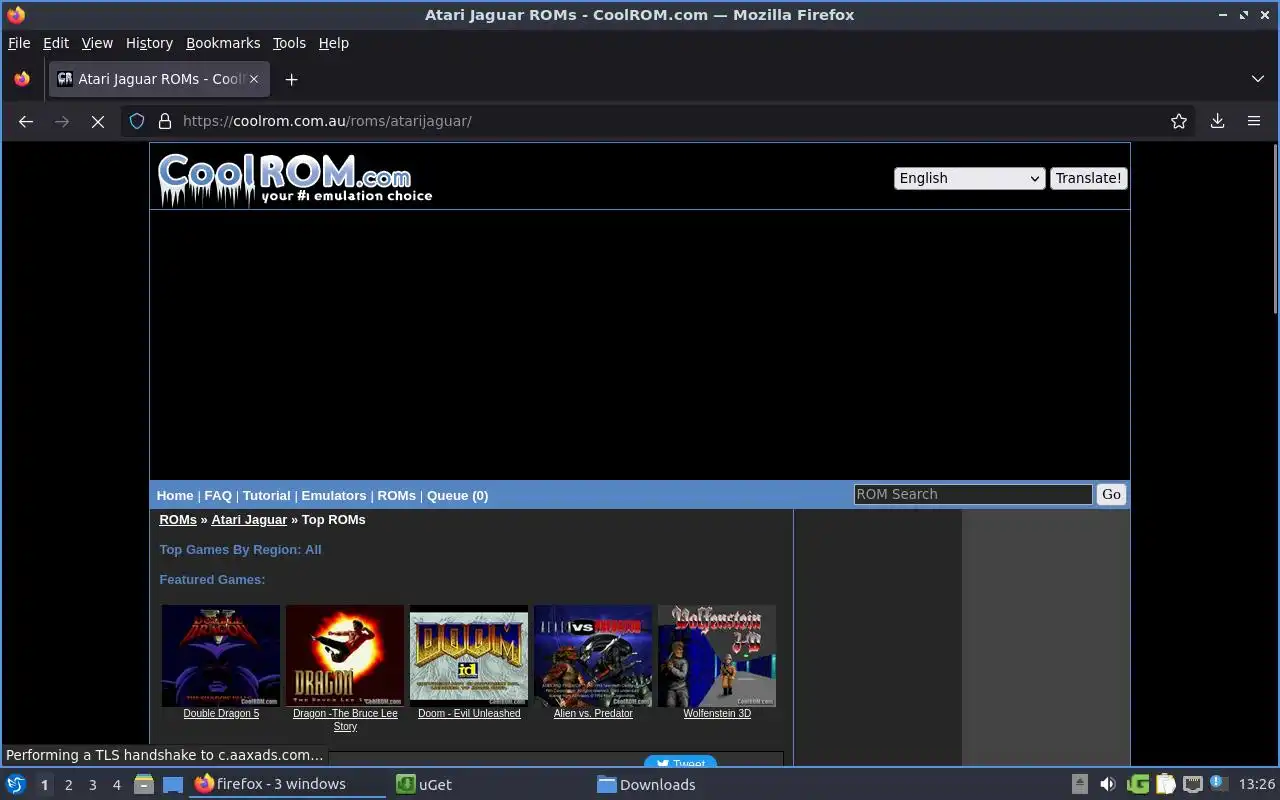The height and width of the screenshot is (800, 1280).
Task: Click the Translate! button
Action: click(x=1089, y=178)
